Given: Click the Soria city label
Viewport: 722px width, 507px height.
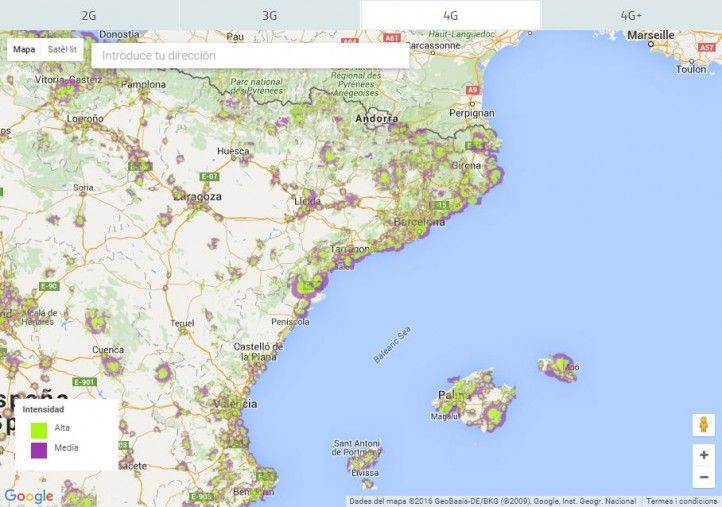Looking at the screenshot, I should point(83,187).
